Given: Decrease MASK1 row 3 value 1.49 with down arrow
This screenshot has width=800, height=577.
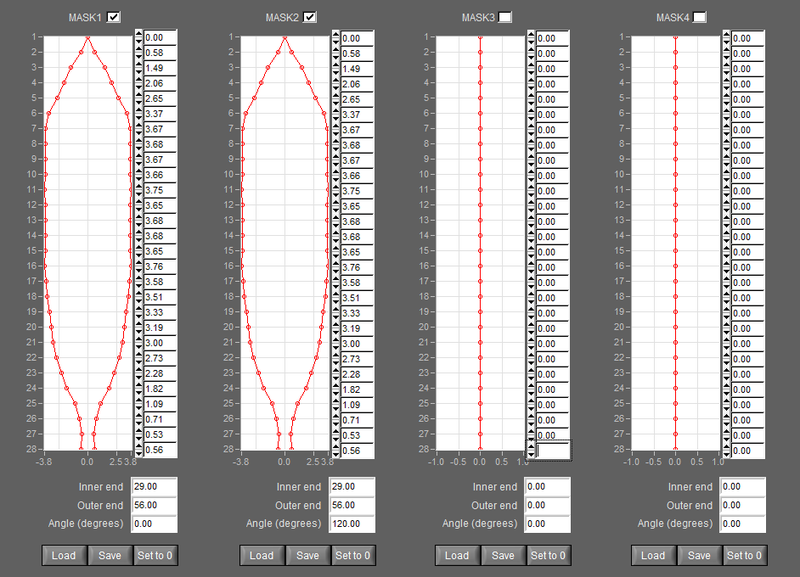Looking at the screenshot, I should click(x=139, y=72).
